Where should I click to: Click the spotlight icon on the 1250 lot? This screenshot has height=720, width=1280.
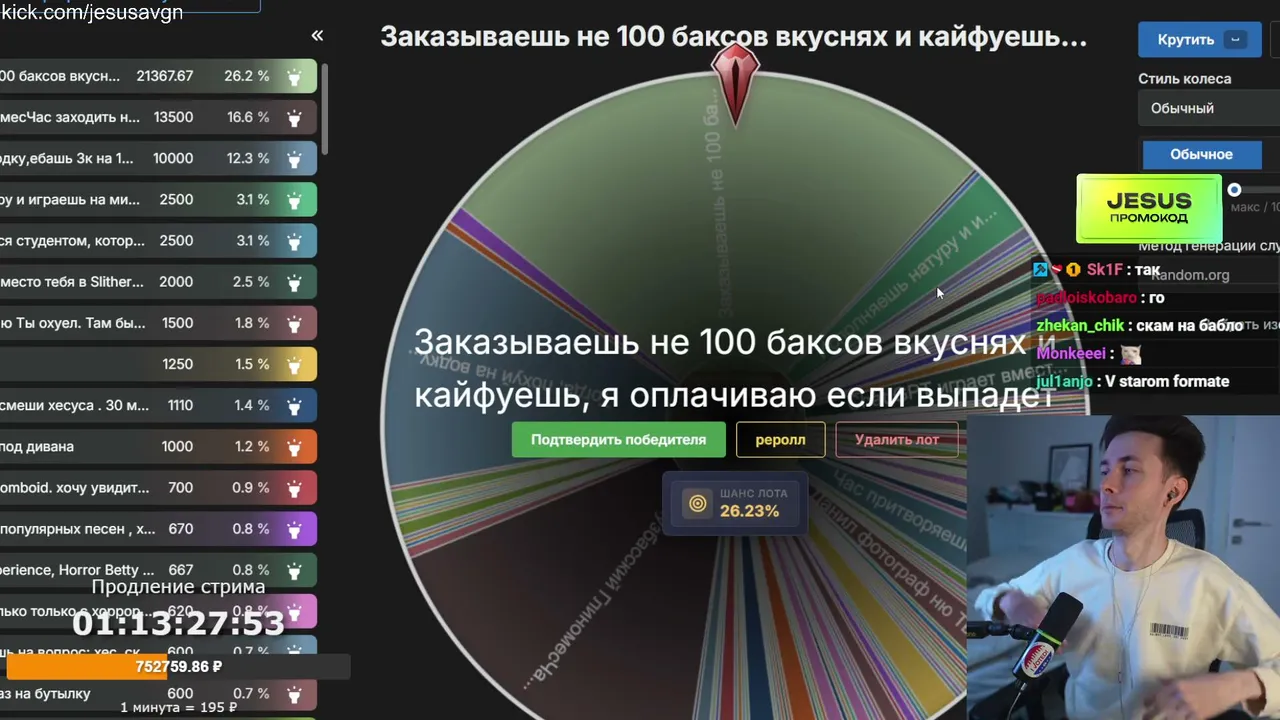click(x=294, y=364)
